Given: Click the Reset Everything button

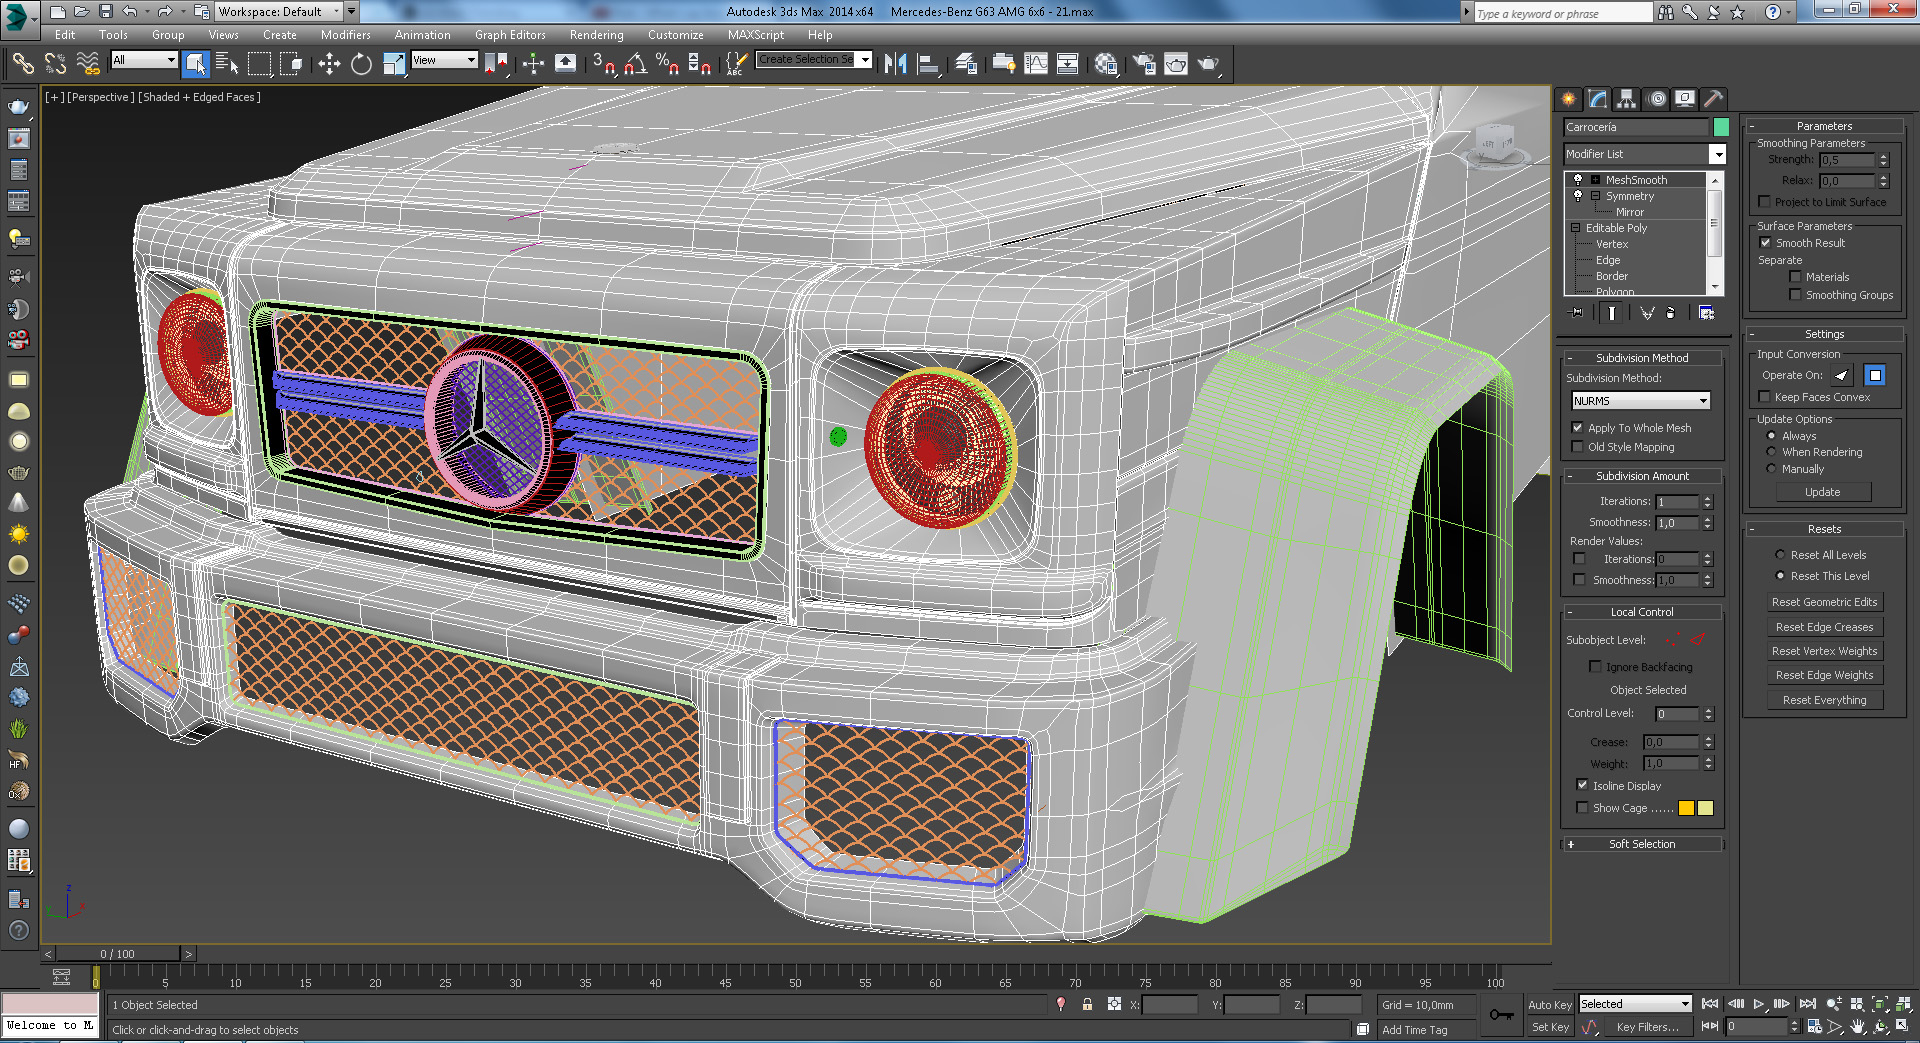Looking at the screenshot, I should click(1824, 700).
